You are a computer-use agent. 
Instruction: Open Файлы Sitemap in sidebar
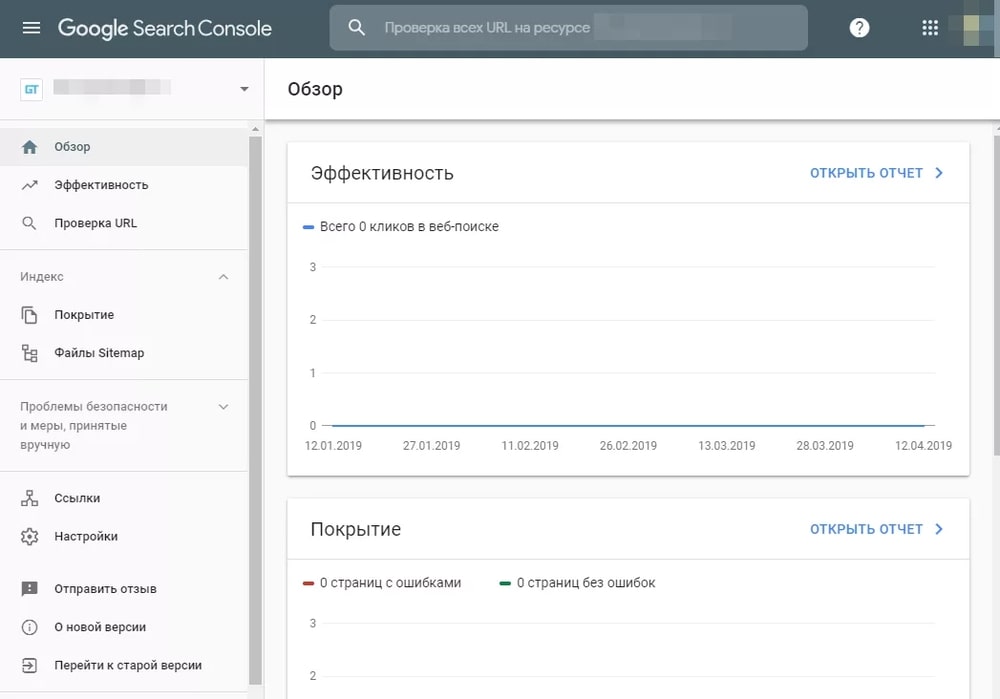[x=124, y=353]
